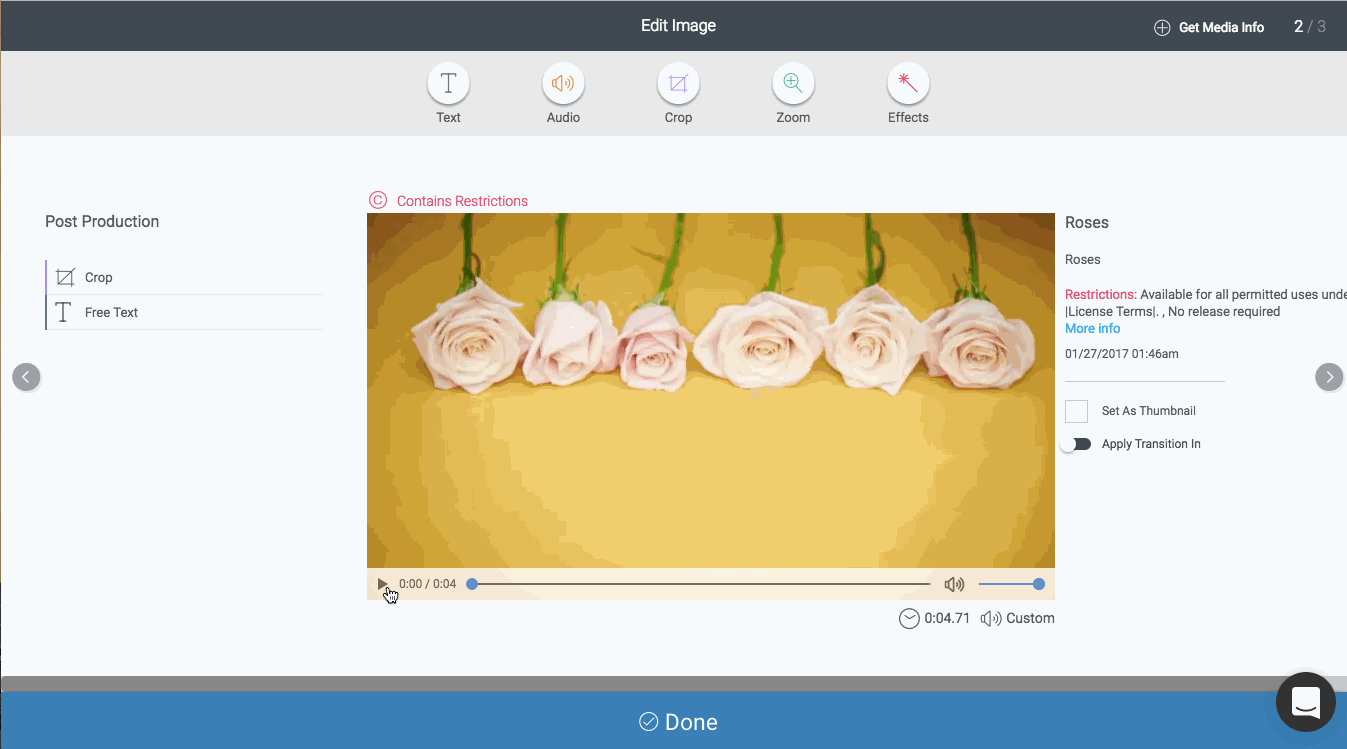Screen dimensions: 1347x749
Task: Toggle Apply Transition In switch
Action: pos(1076,444)
